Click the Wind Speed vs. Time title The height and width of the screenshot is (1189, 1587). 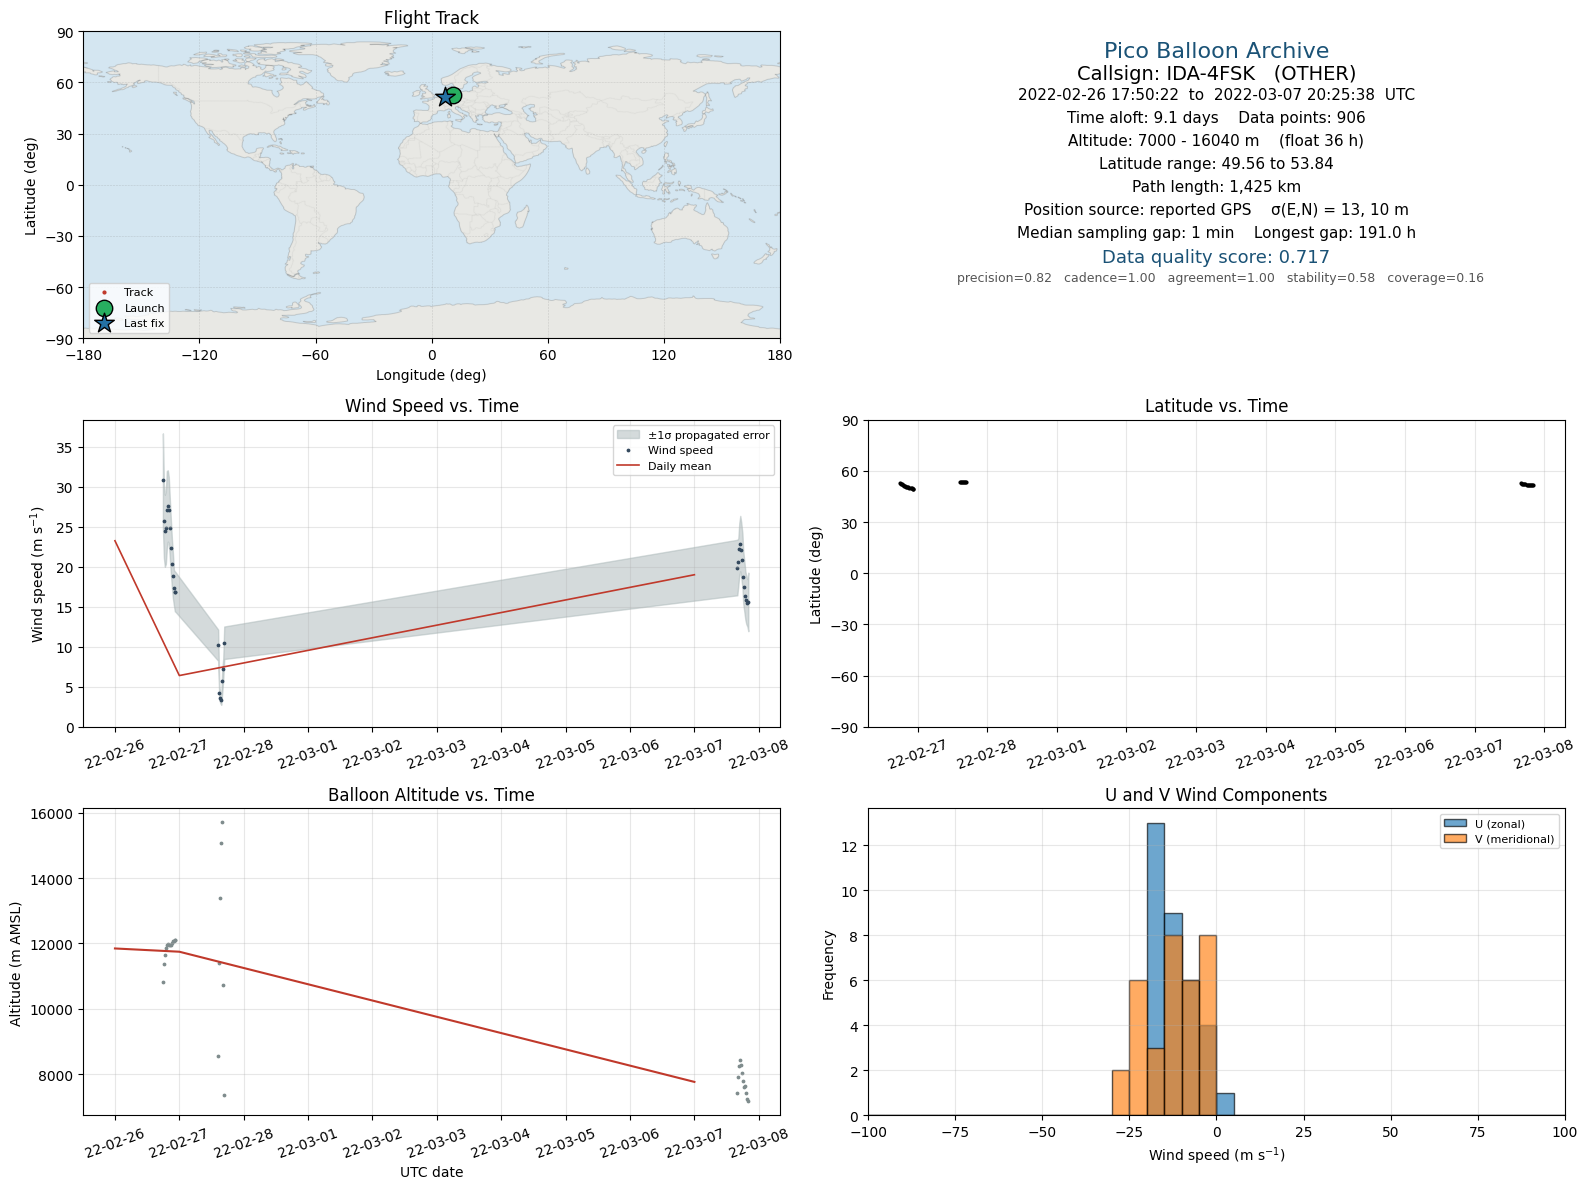pos(431,406)
